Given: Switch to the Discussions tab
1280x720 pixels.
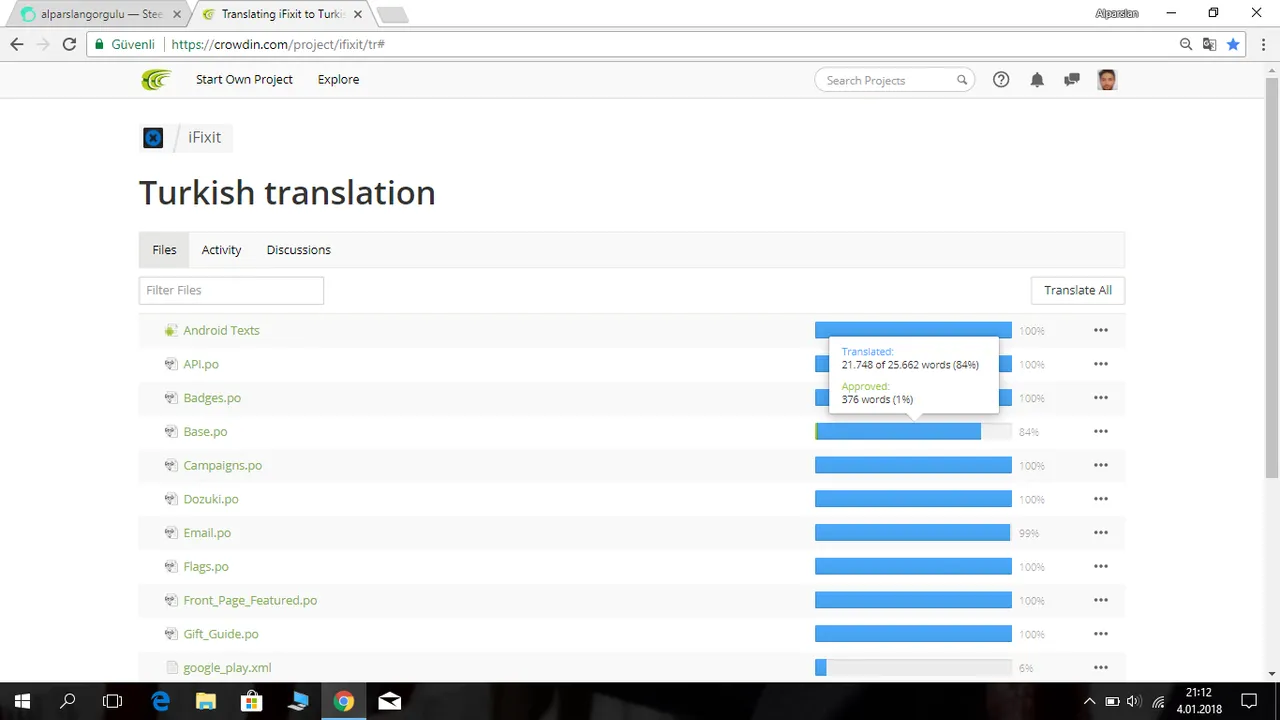Looking at the screenshot, I should pos(298,250).
